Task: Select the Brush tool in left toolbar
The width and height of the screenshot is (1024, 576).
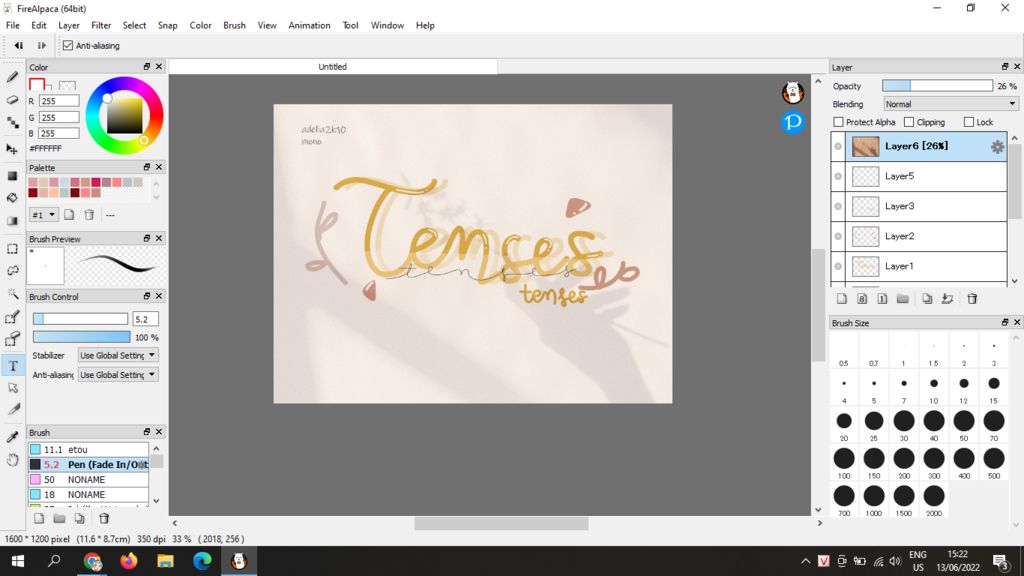Action: pyautogui.click(x=12, y=77)
